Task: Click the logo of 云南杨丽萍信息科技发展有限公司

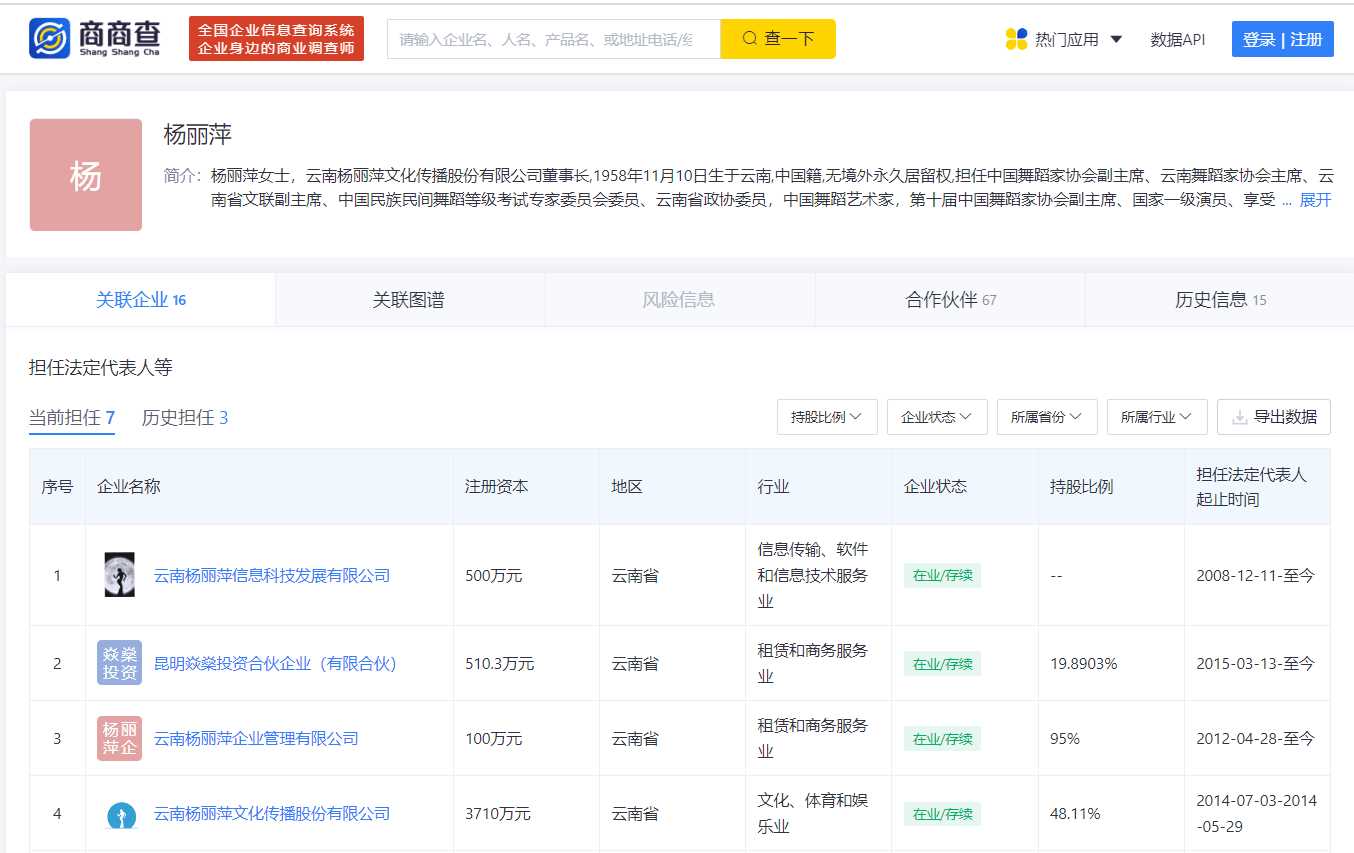Action: click(x=120, y=575)
